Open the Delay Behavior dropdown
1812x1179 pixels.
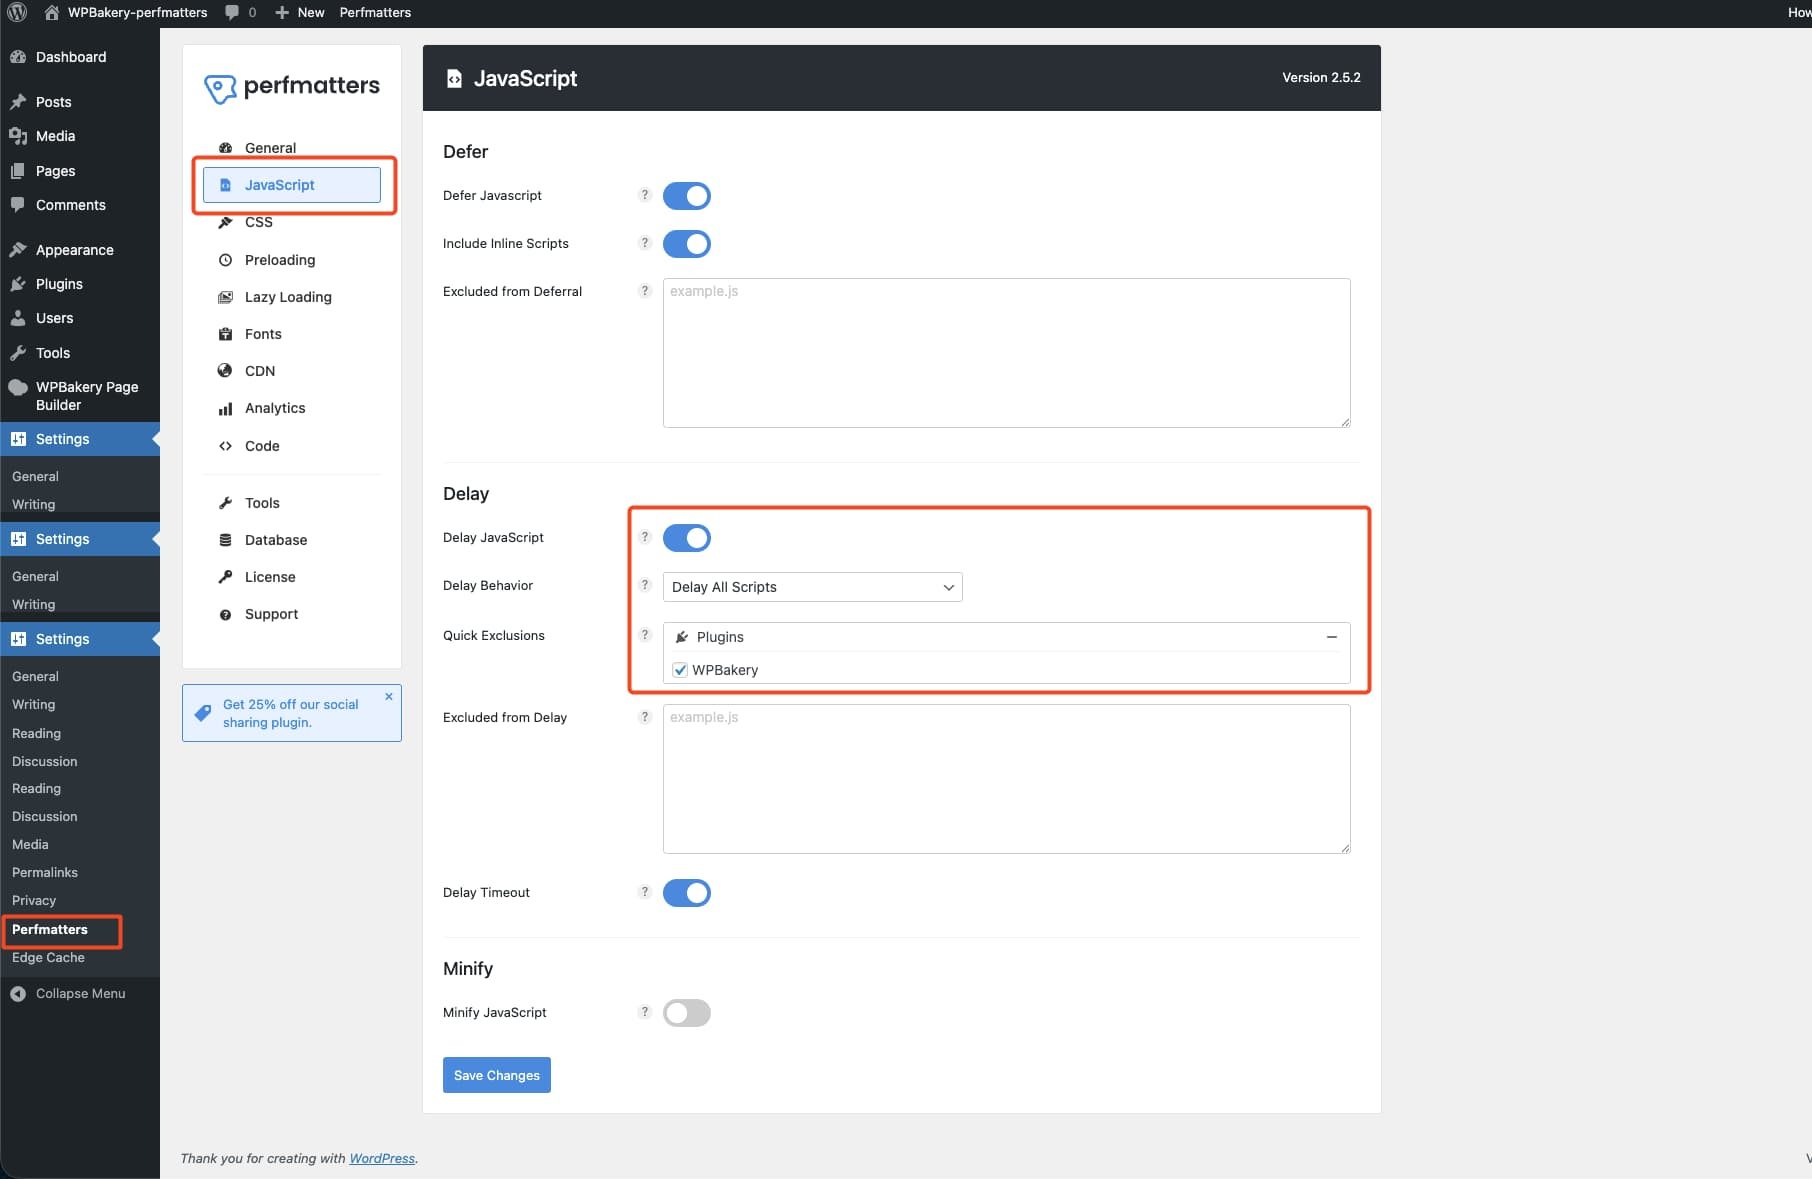tap(811, 587)
